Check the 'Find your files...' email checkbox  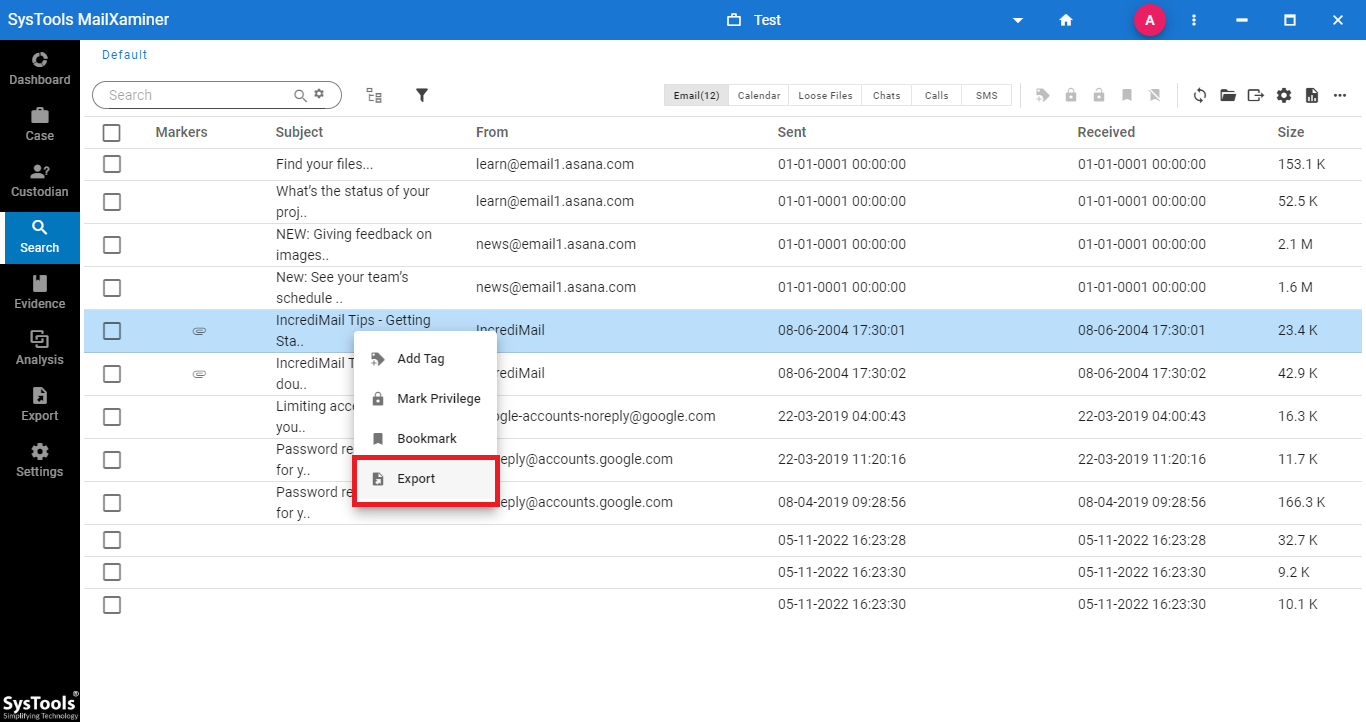(112, 164)
